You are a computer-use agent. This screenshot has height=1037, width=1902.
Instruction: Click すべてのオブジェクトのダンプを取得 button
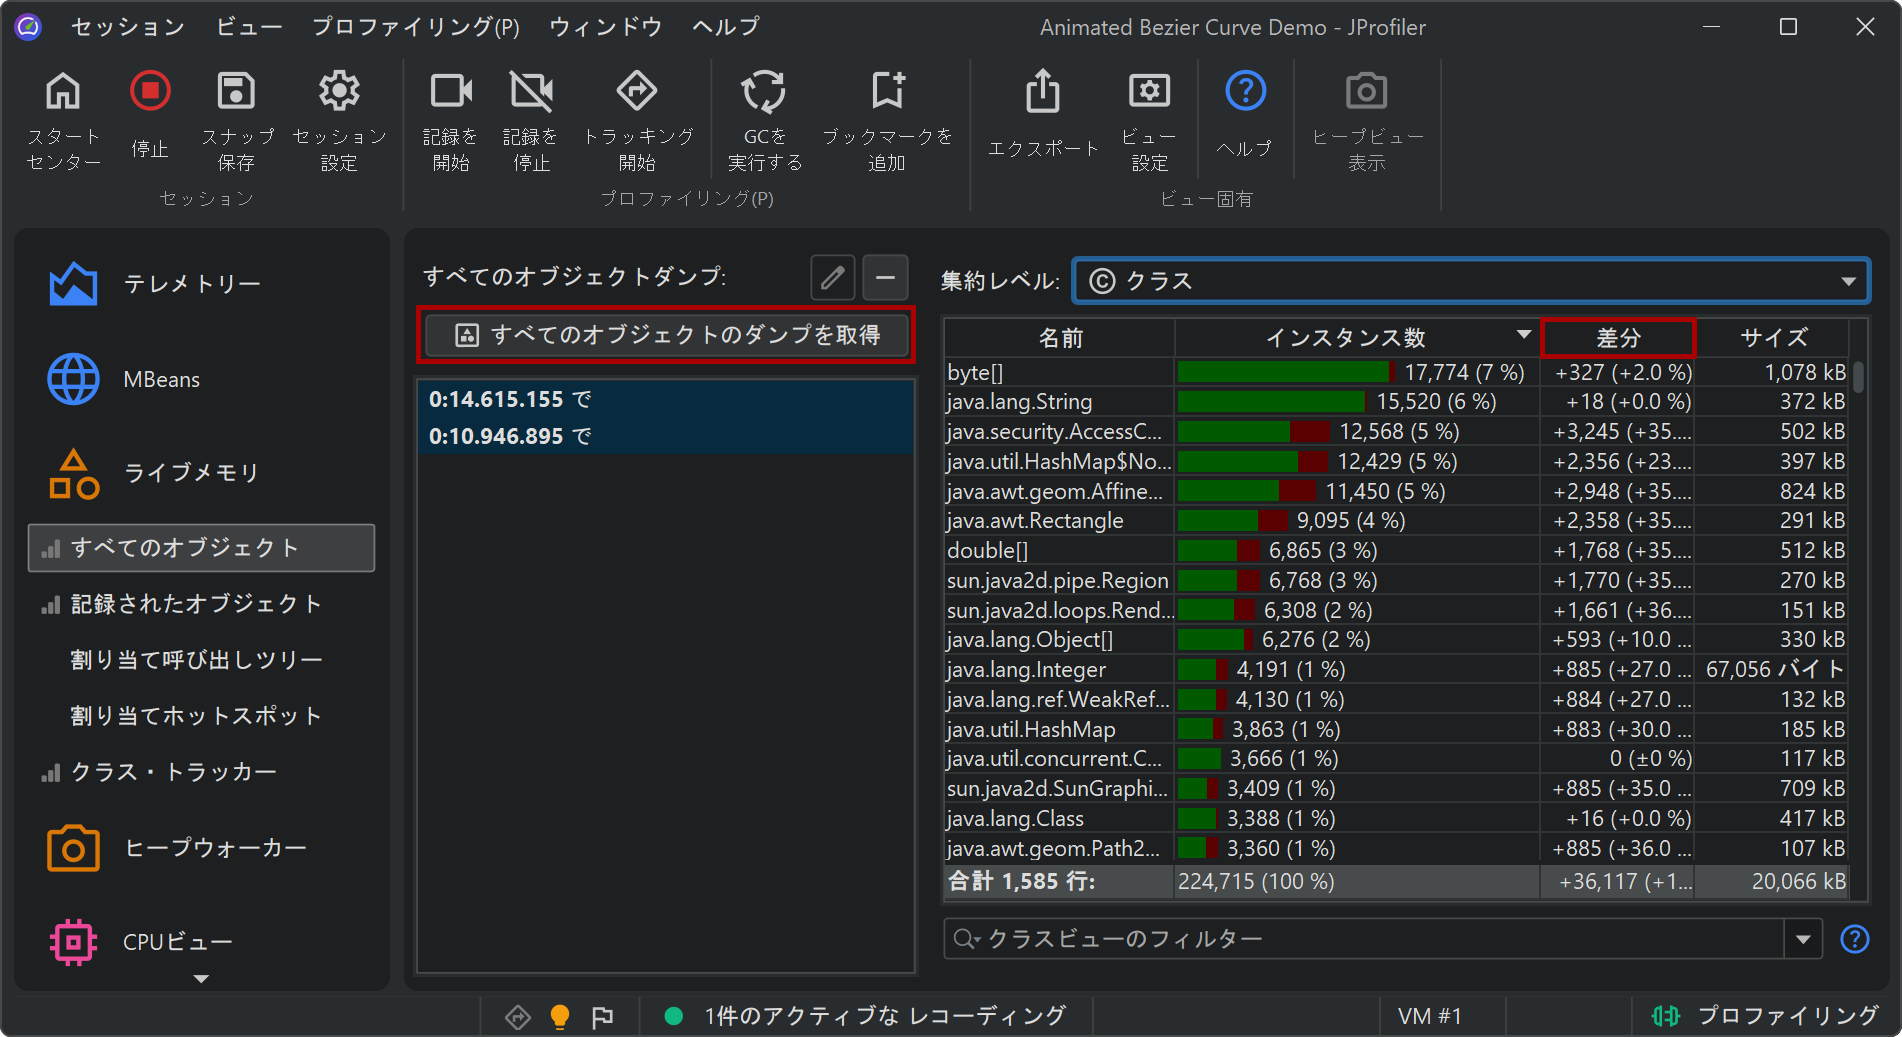tap(666, 335)
